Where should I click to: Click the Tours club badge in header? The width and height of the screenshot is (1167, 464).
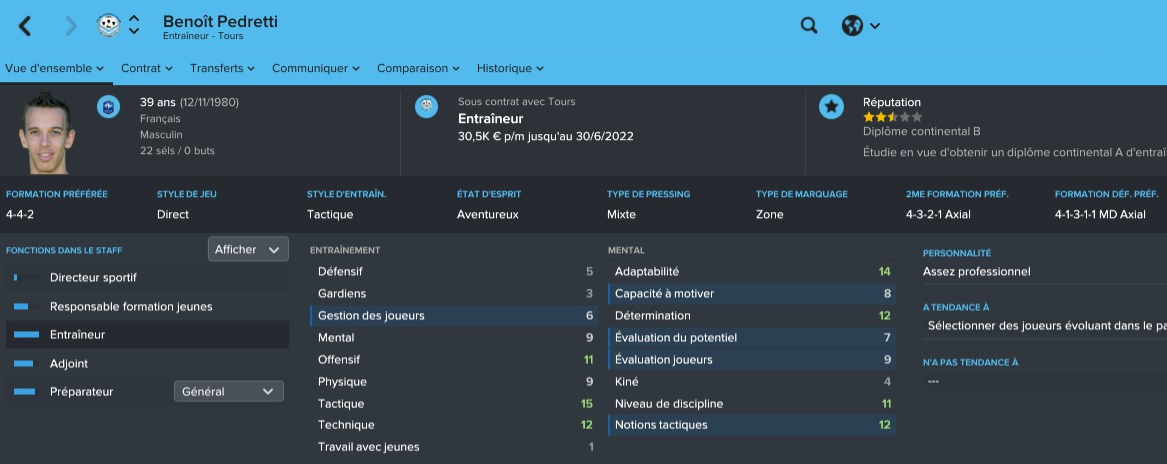pos(108,26)
